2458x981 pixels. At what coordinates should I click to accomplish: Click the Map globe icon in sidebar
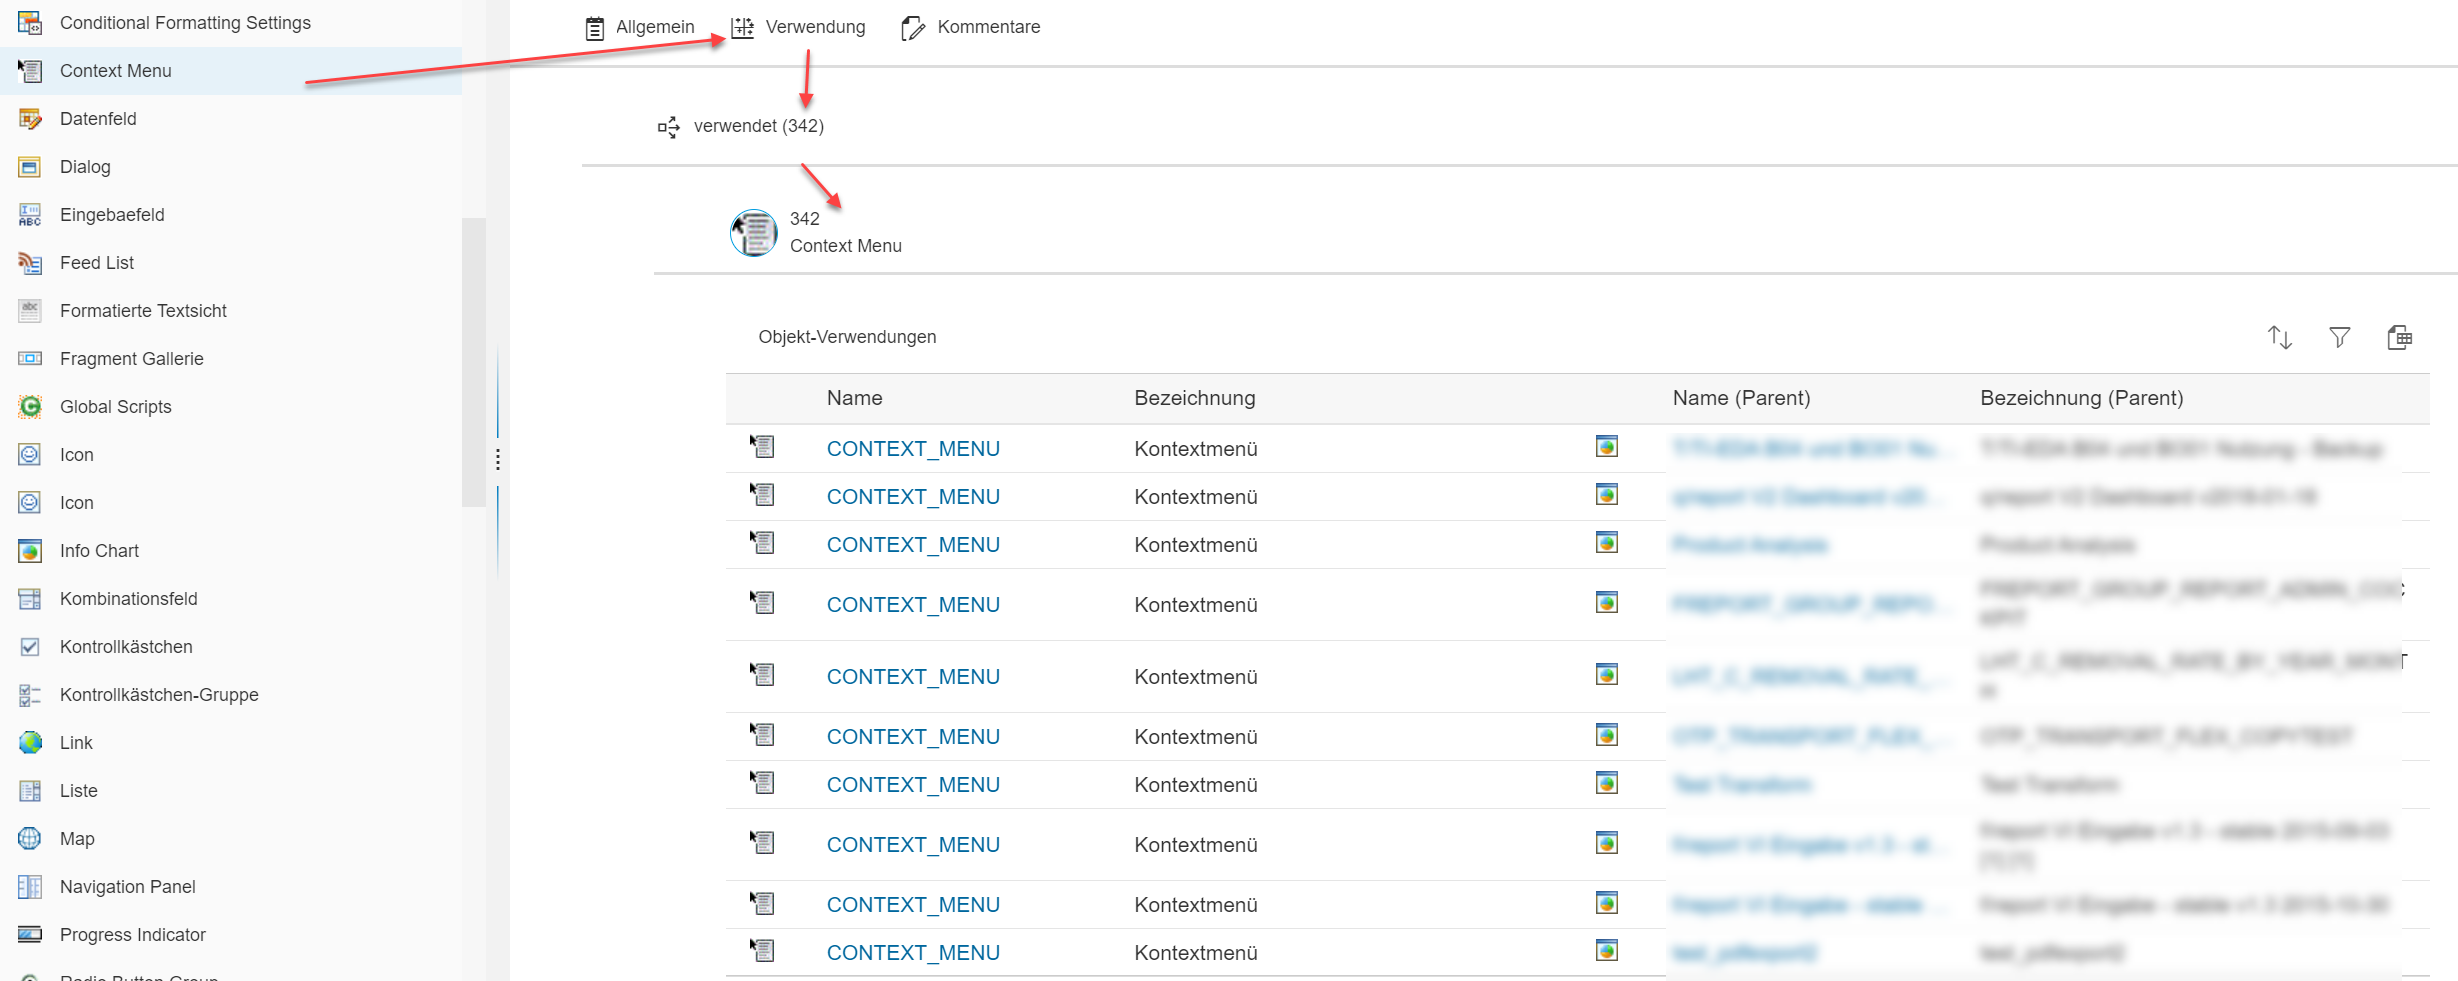(x=30, y=839)
